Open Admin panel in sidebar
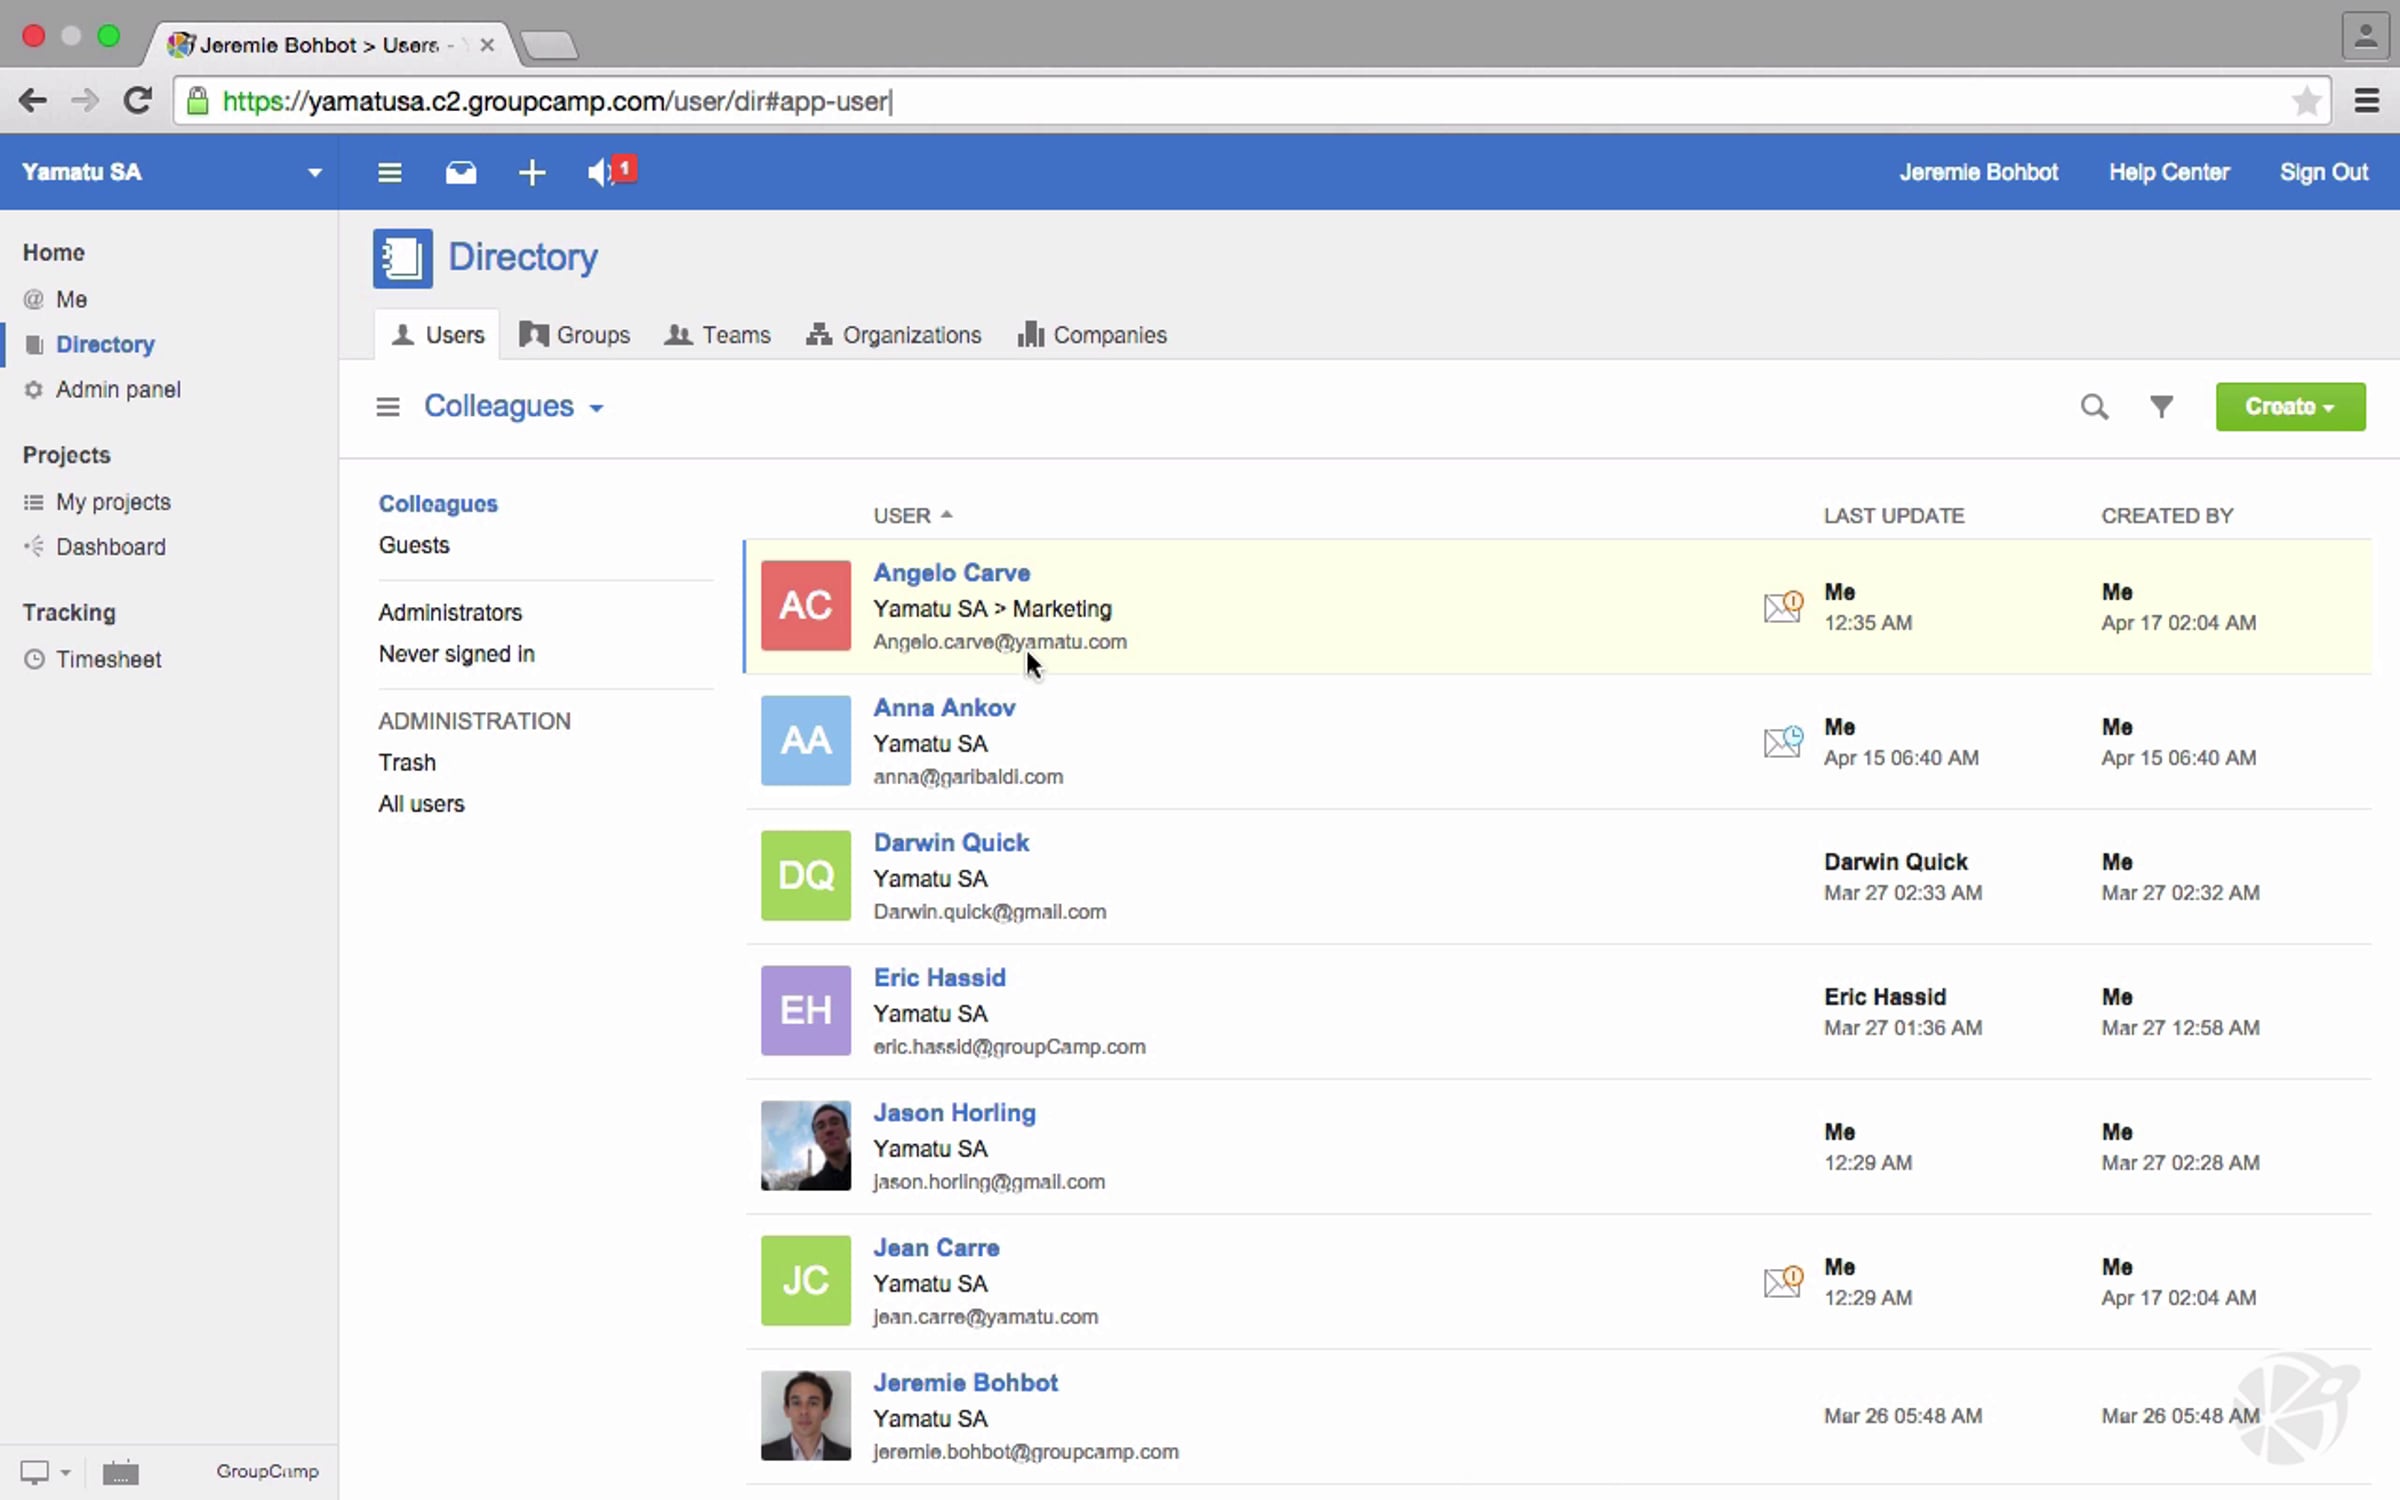Screen dimensions: 2400x1500 [x=118, y=389]
